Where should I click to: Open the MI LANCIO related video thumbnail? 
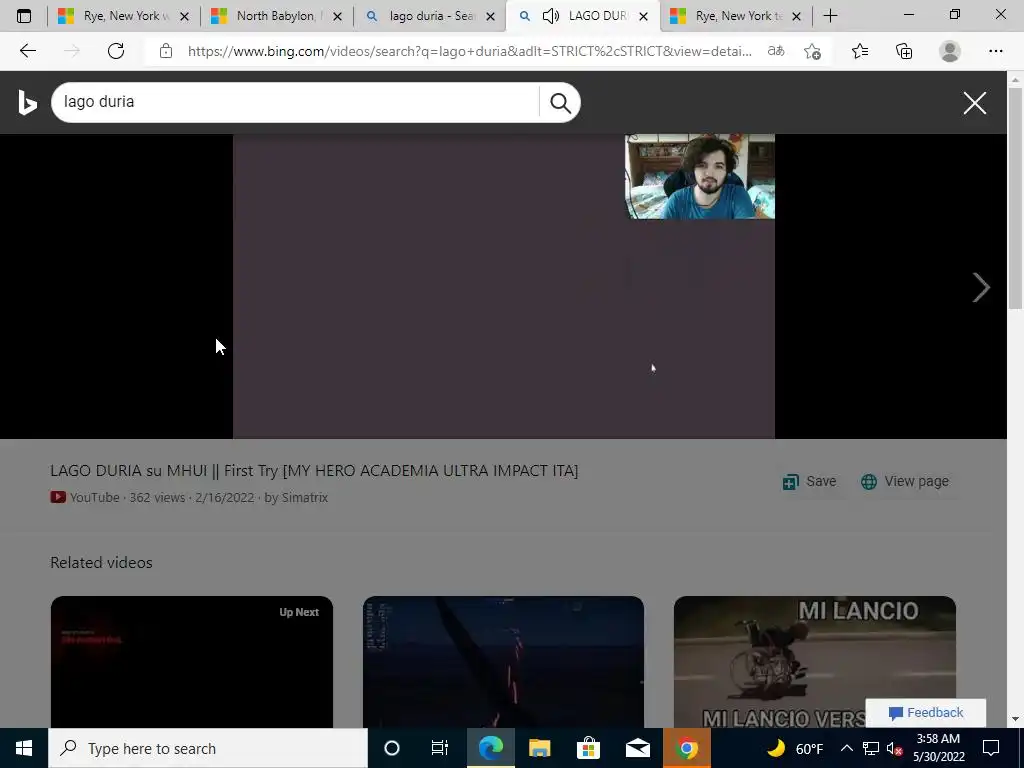[x=814, y=661]
